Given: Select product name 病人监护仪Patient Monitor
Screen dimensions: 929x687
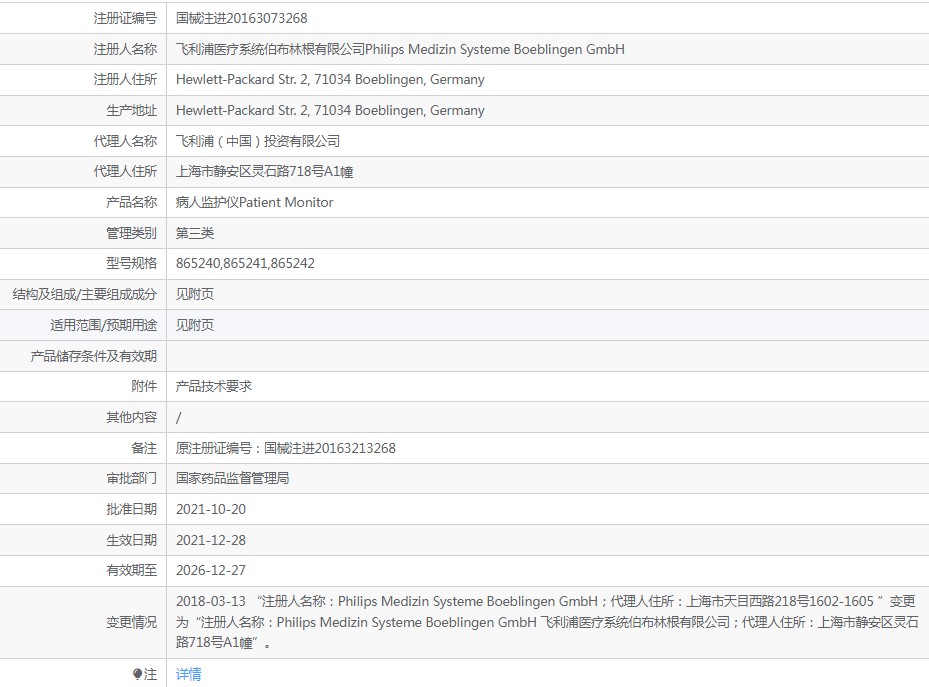Looking at the screenshot, I should coord(254,203).
